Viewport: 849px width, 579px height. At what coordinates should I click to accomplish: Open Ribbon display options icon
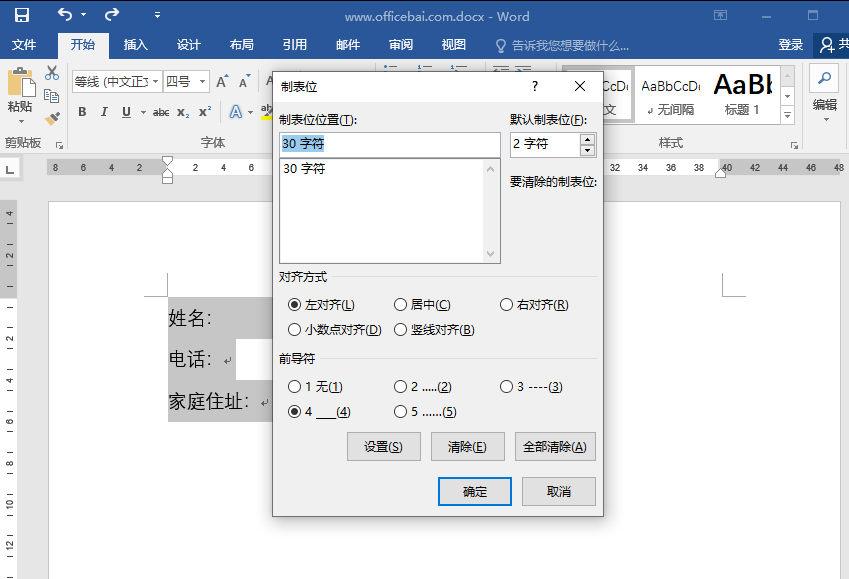(720, 15)
